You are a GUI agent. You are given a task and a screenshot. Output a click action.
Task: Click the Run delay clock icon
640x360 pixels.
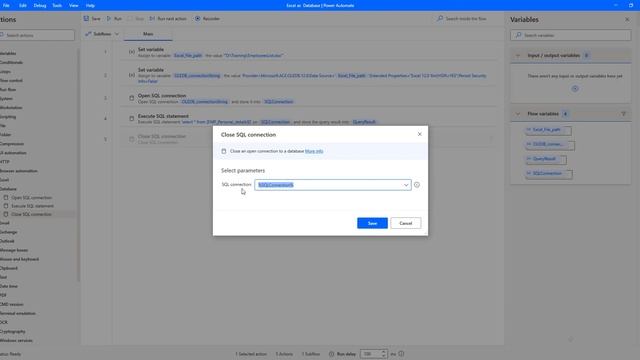pyautogui.click(x=331, y=354)
